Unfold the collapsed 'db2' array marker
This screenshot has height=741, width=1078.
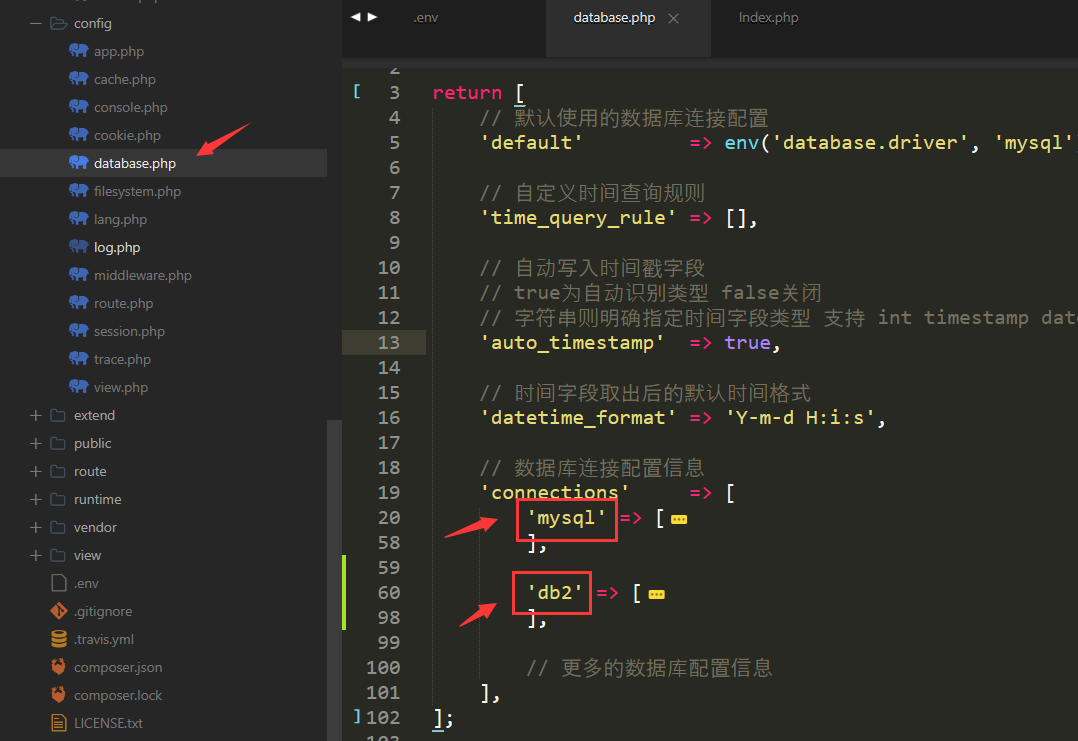(x=657, y=594)
